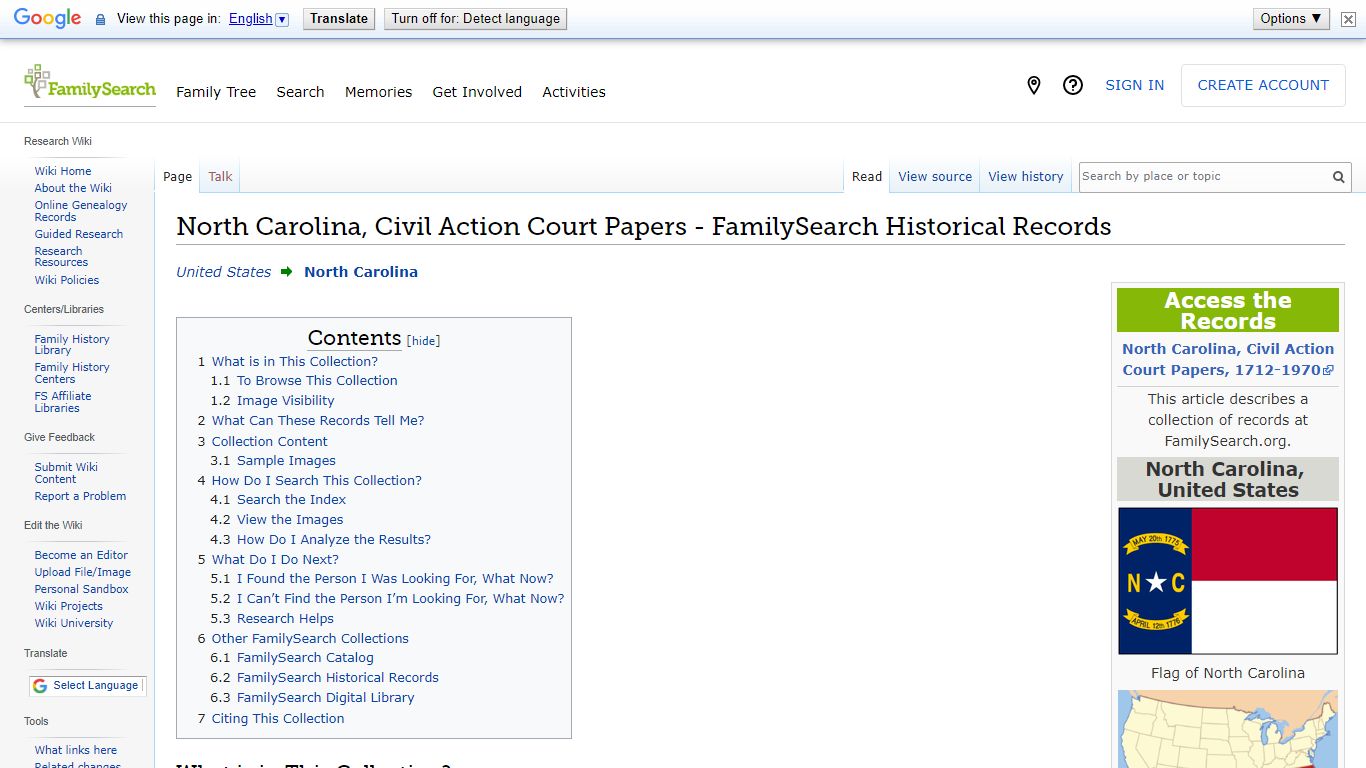Close the Google Translate bar
This screenshot has height=768, width=1366.
1348,19
